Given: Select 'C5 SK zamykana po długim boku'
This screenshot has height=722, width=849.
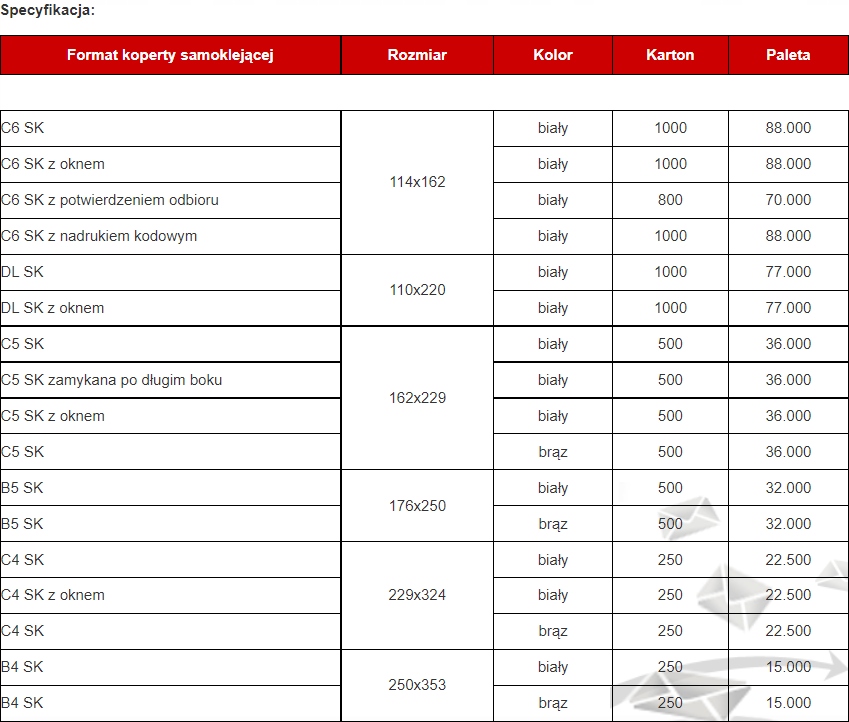Looking at the screenshot, I should click(x=112, y=380).
